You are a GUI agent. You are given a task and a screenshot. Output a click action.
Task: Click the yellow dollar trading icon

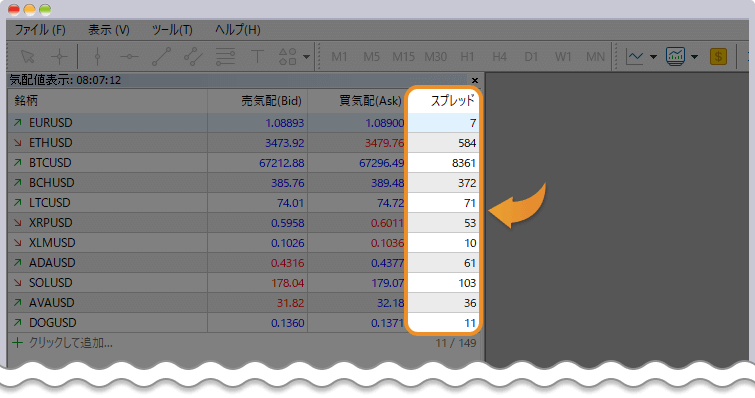click(x=718, y=57)
